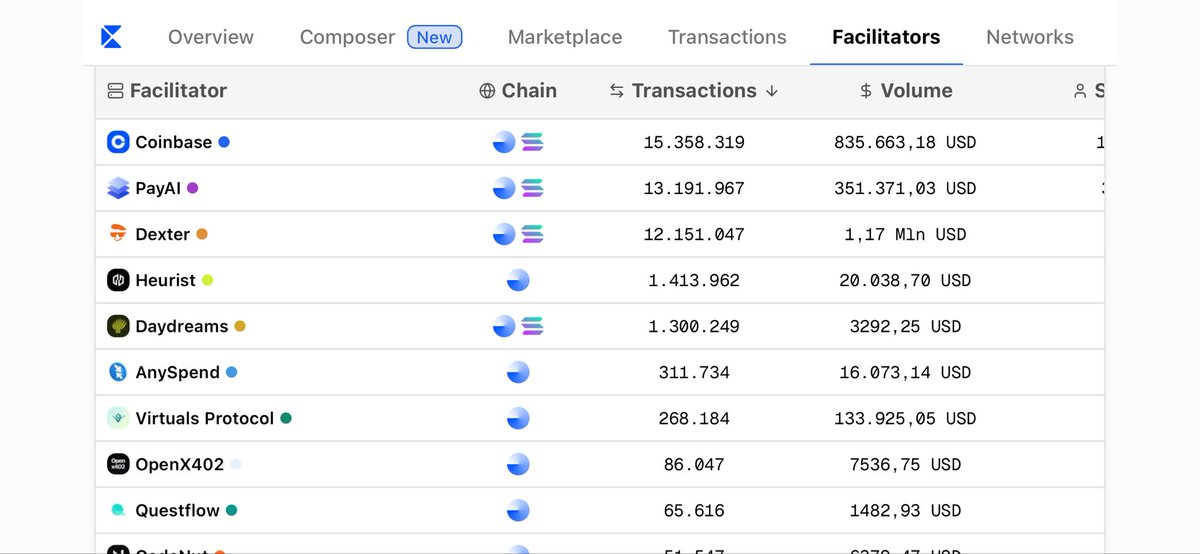The height and width of the screenshot is (554, 1200).
Task: Switch to the Networks tab
Action: (1030, 37)
